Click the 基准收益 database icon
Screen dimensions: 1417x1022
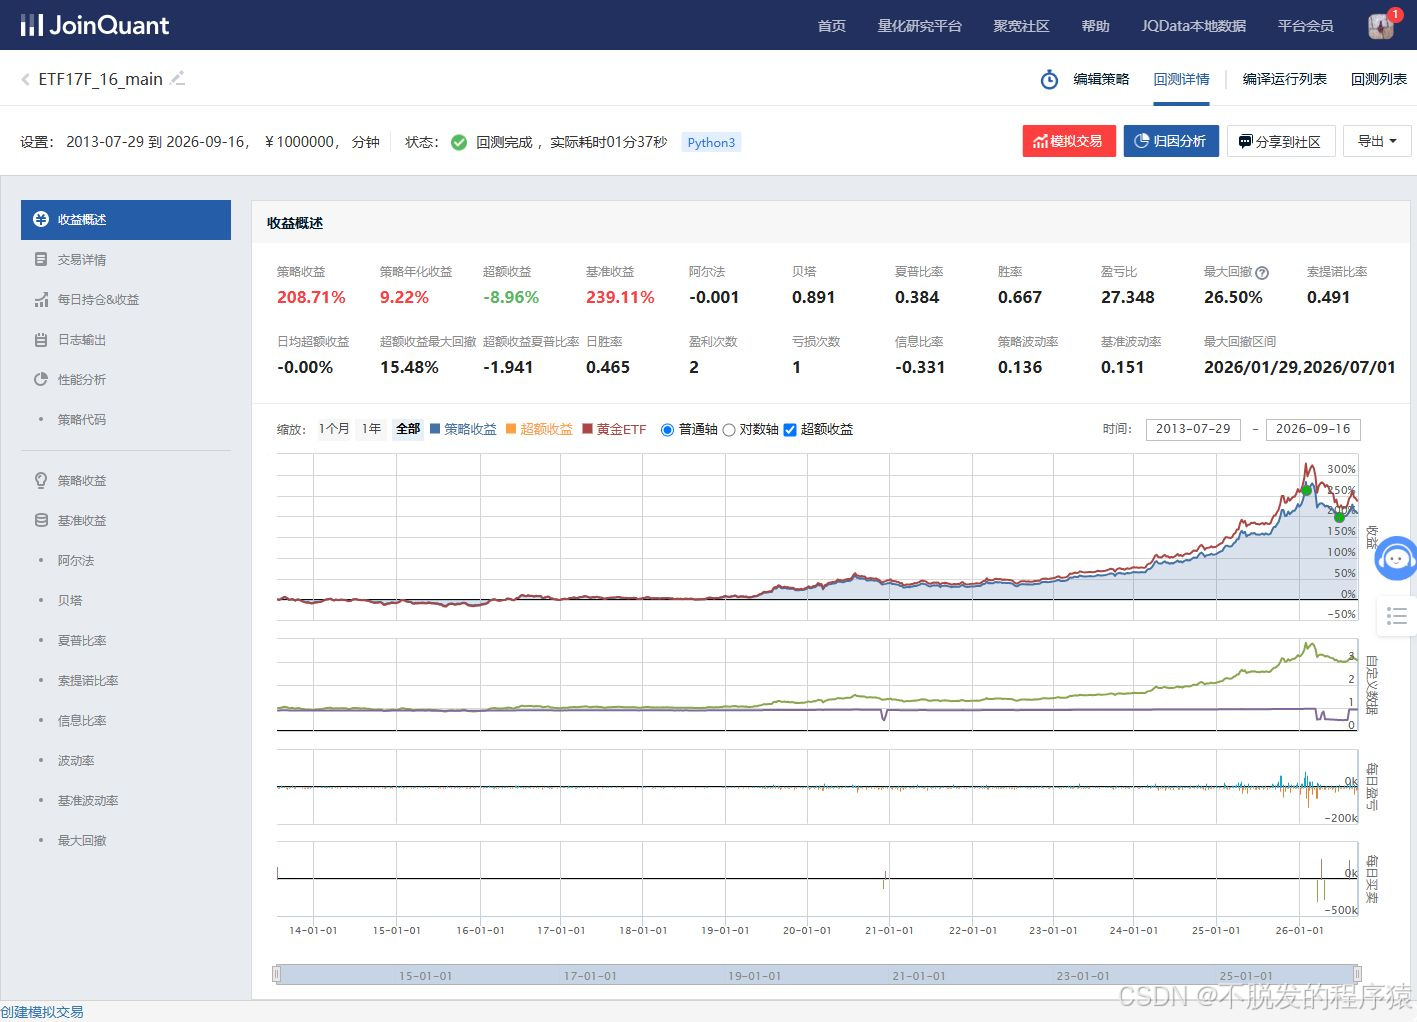point(41,520)
